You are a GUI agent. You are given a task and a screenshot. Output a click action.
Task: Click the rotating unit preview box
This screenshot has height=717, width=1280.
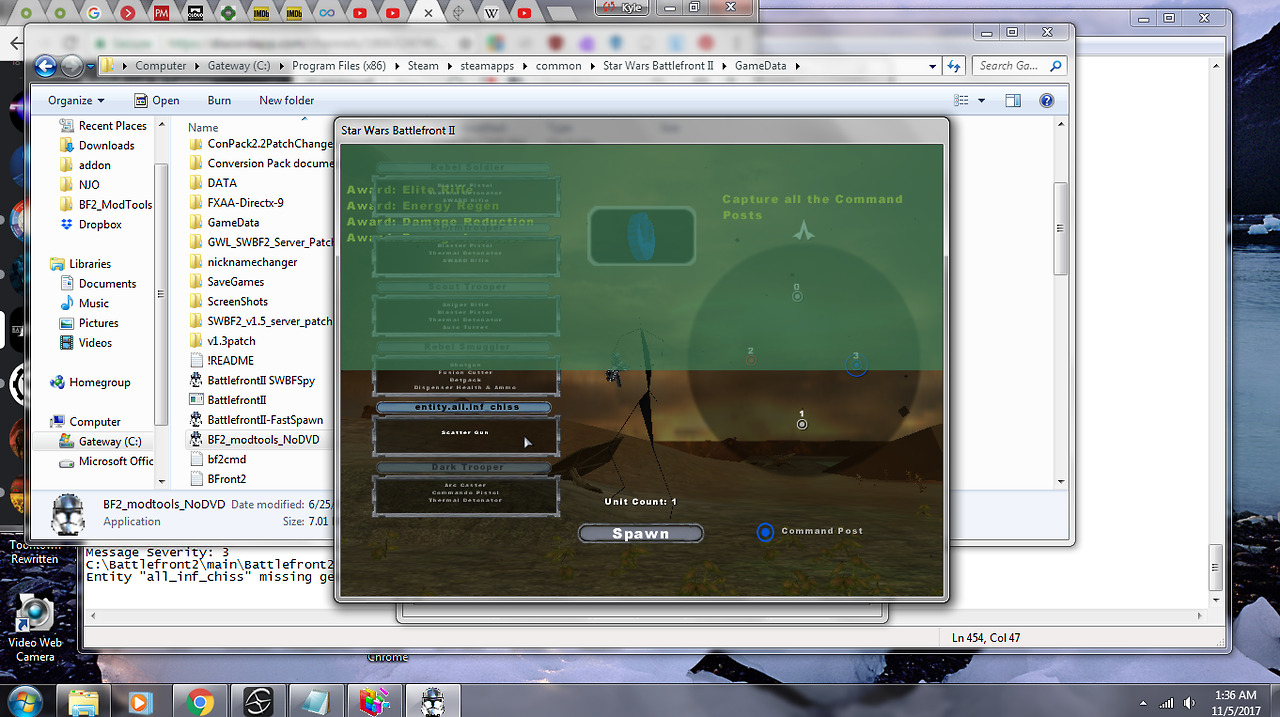(x=641, y=236)
